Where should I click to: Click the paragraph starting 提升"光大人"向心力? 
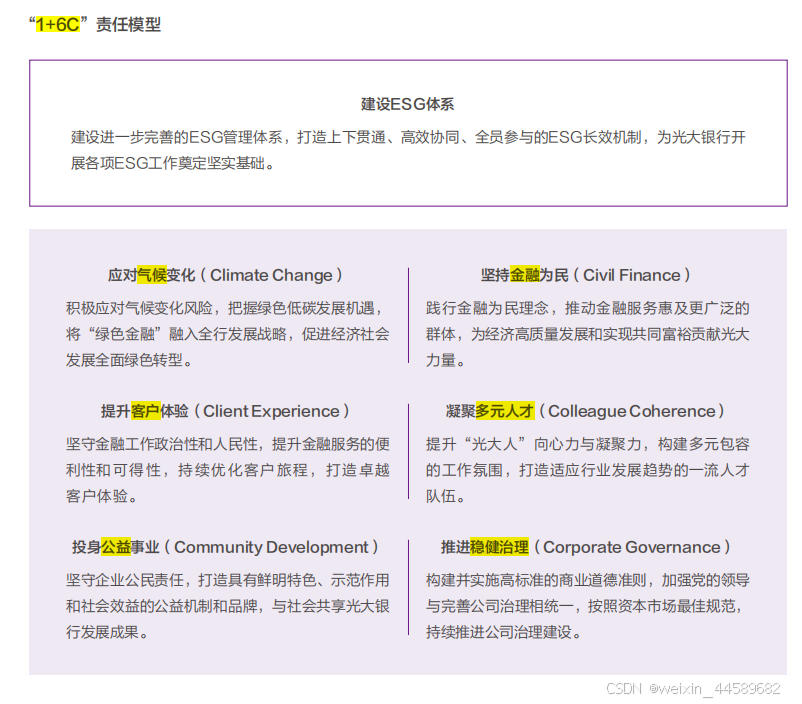(588, 470)
